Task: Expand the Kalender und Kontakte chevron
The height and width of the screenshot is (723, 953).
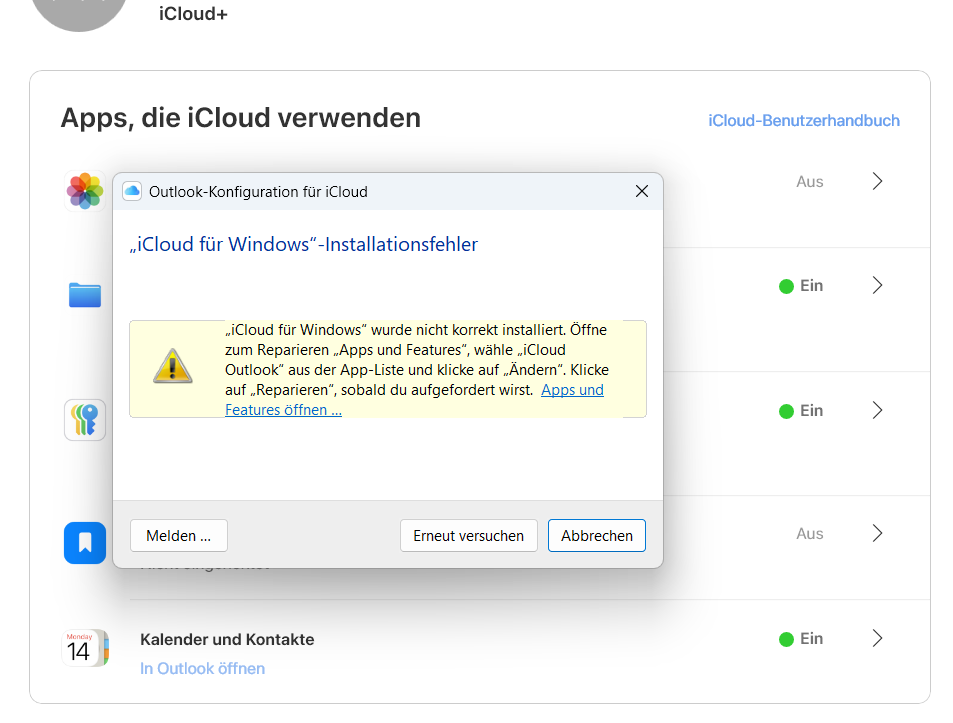Action: tap(877, 638)
